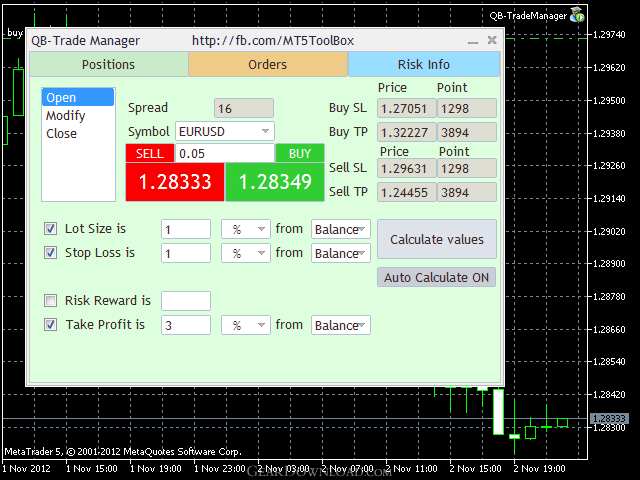The image size is (640, 480).
Task: Click the '1 Nov 2012' time axis label
Action: [27, 468]
